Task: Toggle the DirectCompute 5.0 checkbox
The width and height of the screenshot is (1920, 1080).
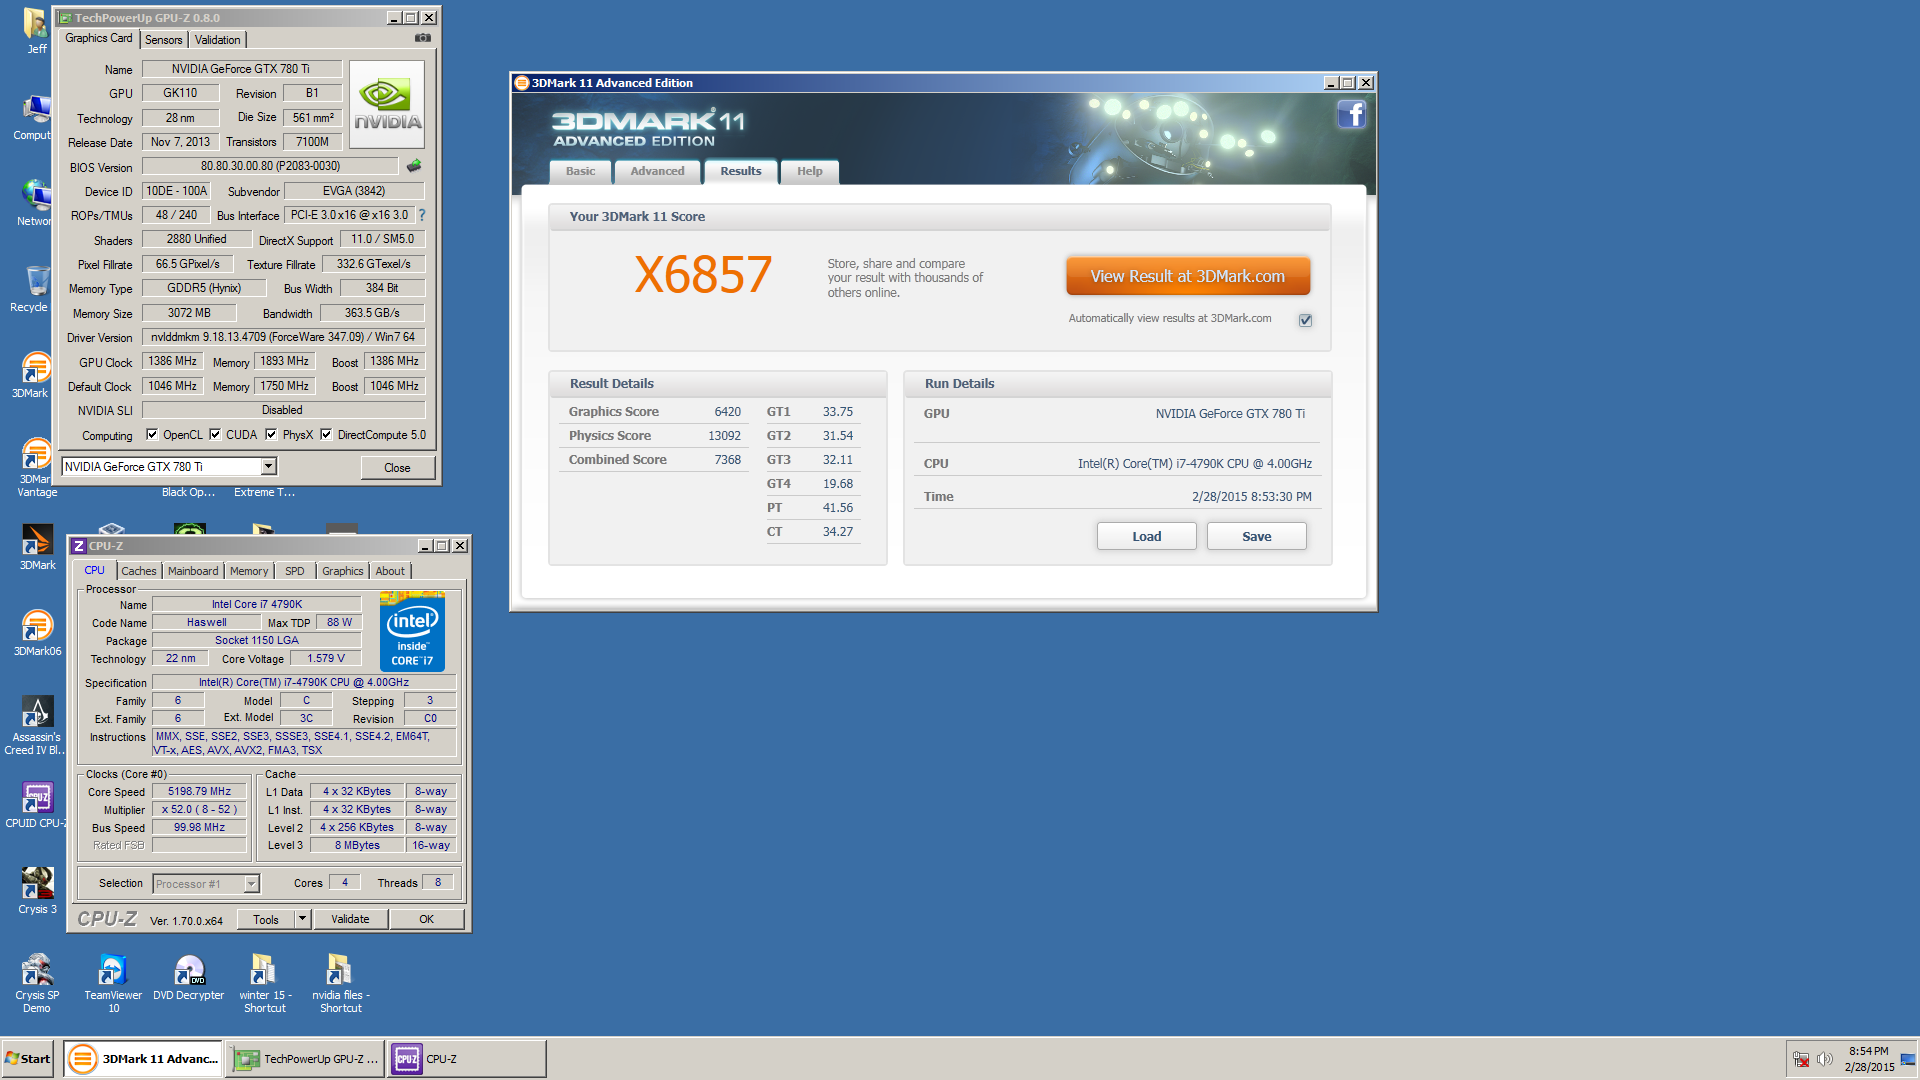Action: [326, 435]
